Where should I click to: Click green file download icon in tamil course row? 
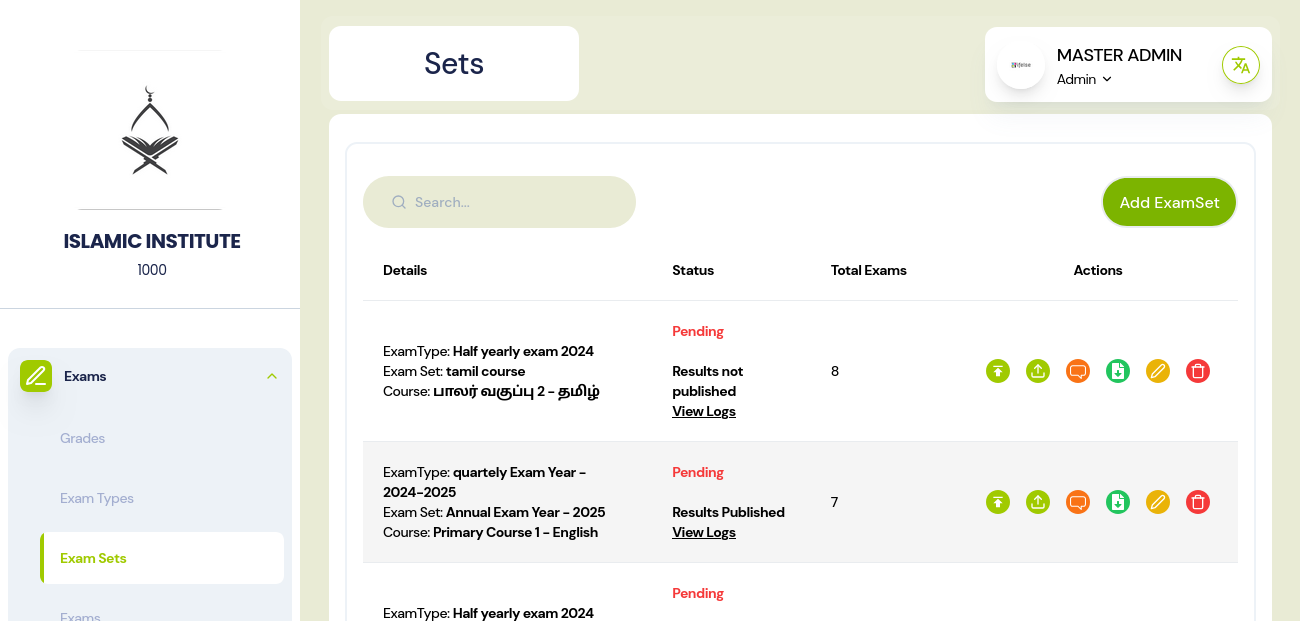point(1118,371)
